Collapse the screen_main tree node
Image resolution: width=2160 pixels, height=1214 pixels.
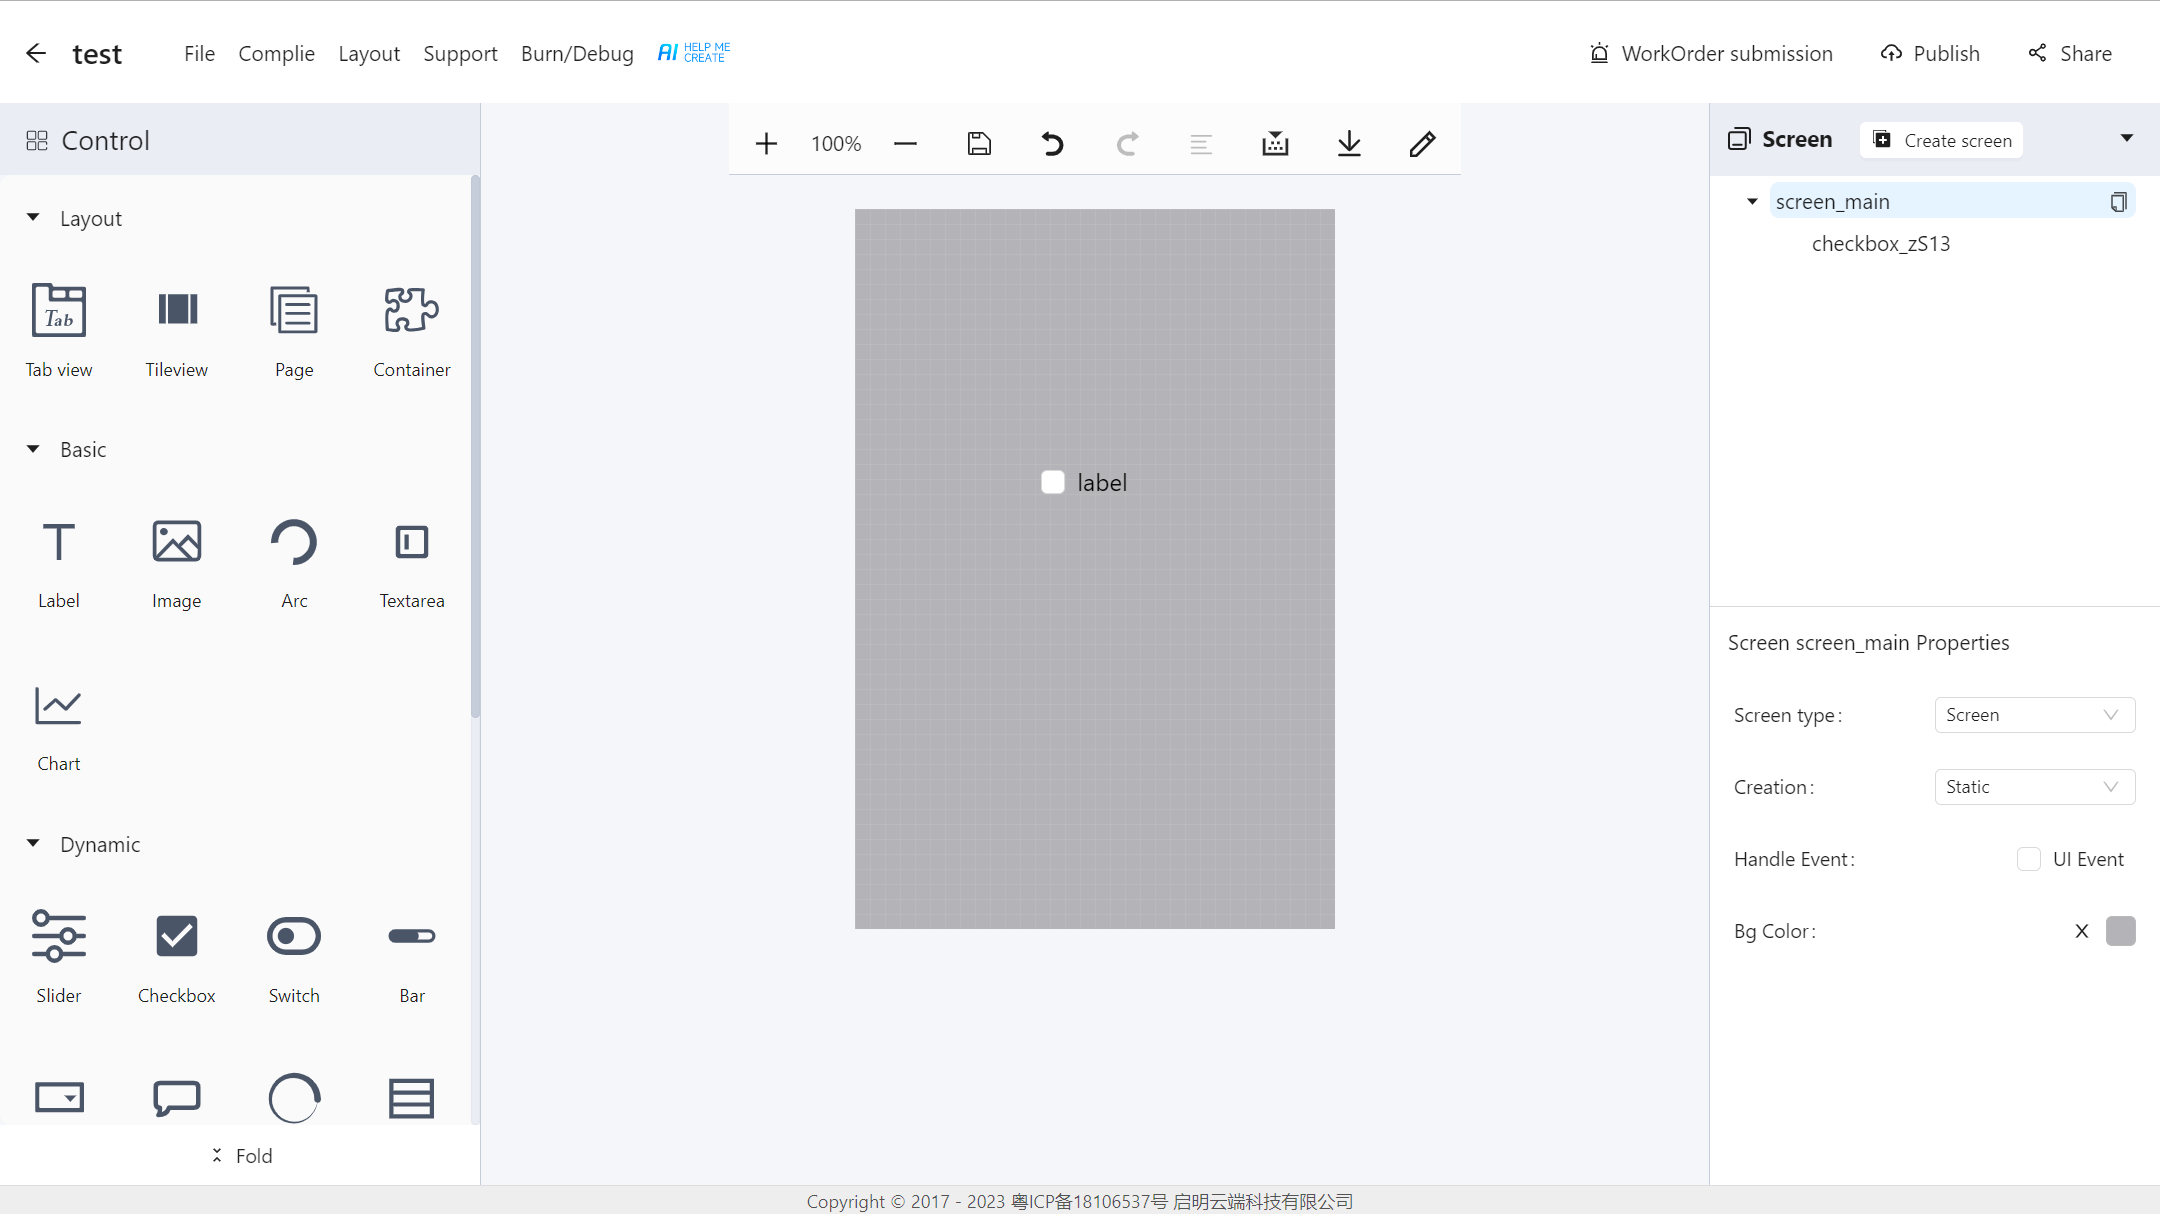tap(1752, 201)
